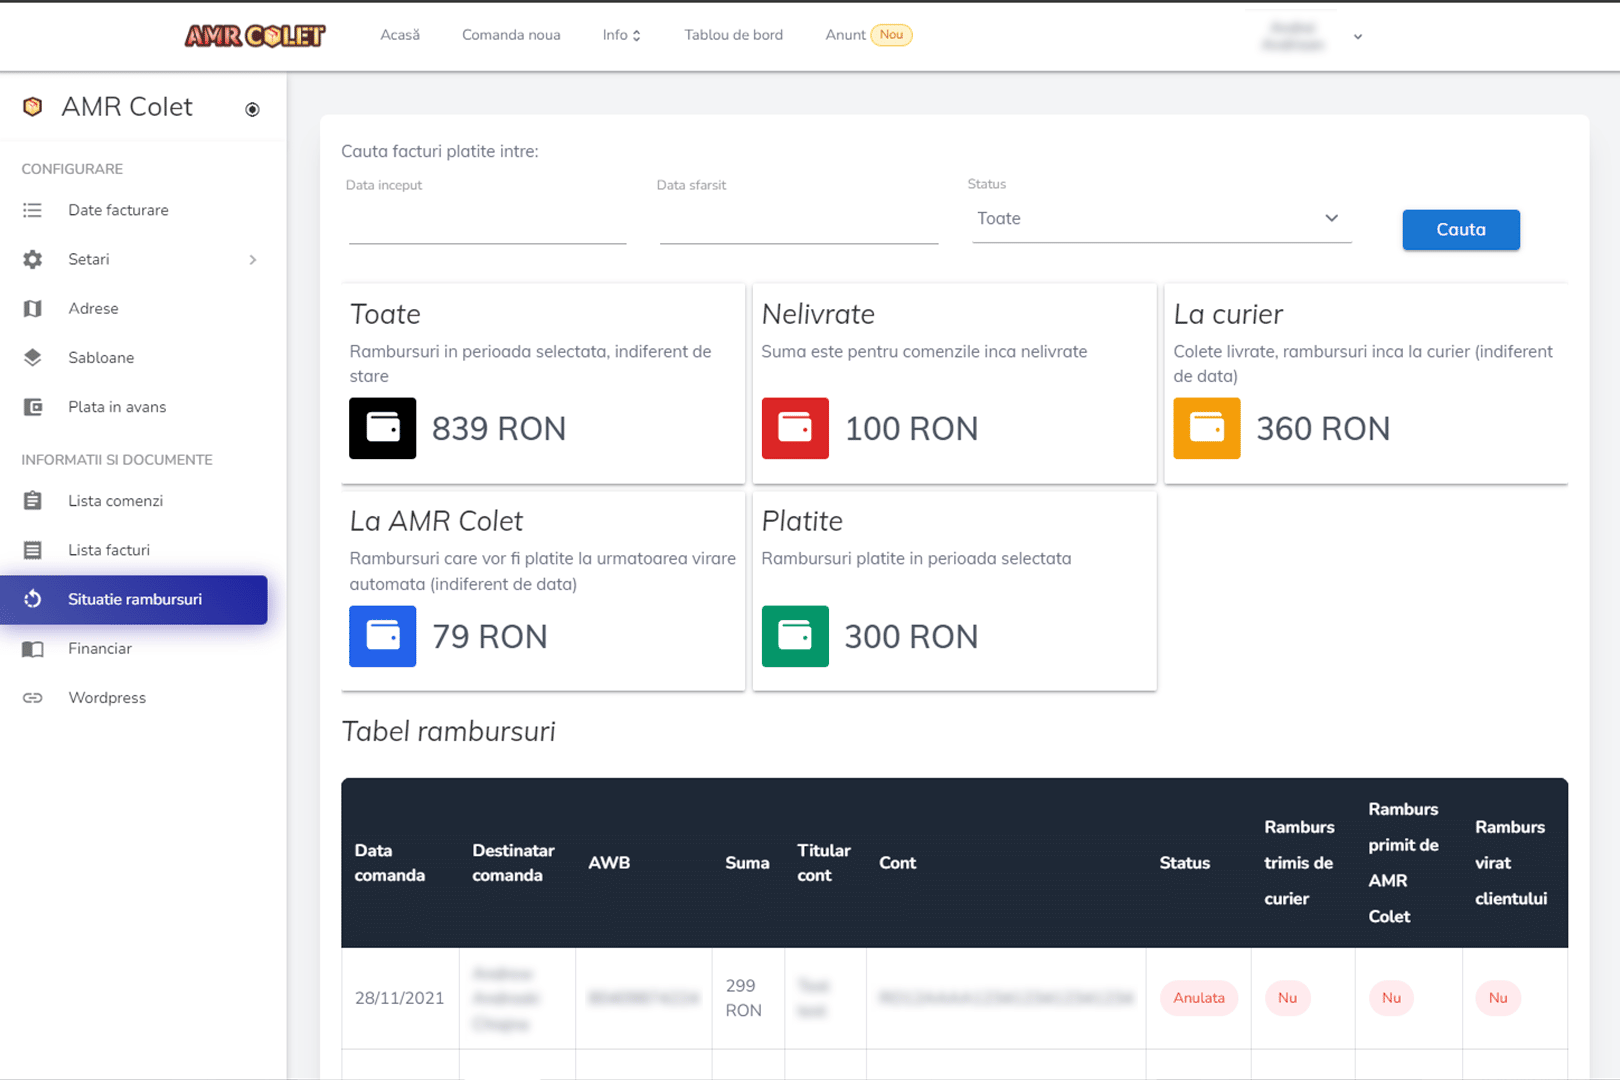Image resolution: width=1620 pixels, height=1080 pixels.
Task: Click the Setari gear icon
Action: pyautogui.click(x=33, y=259)
